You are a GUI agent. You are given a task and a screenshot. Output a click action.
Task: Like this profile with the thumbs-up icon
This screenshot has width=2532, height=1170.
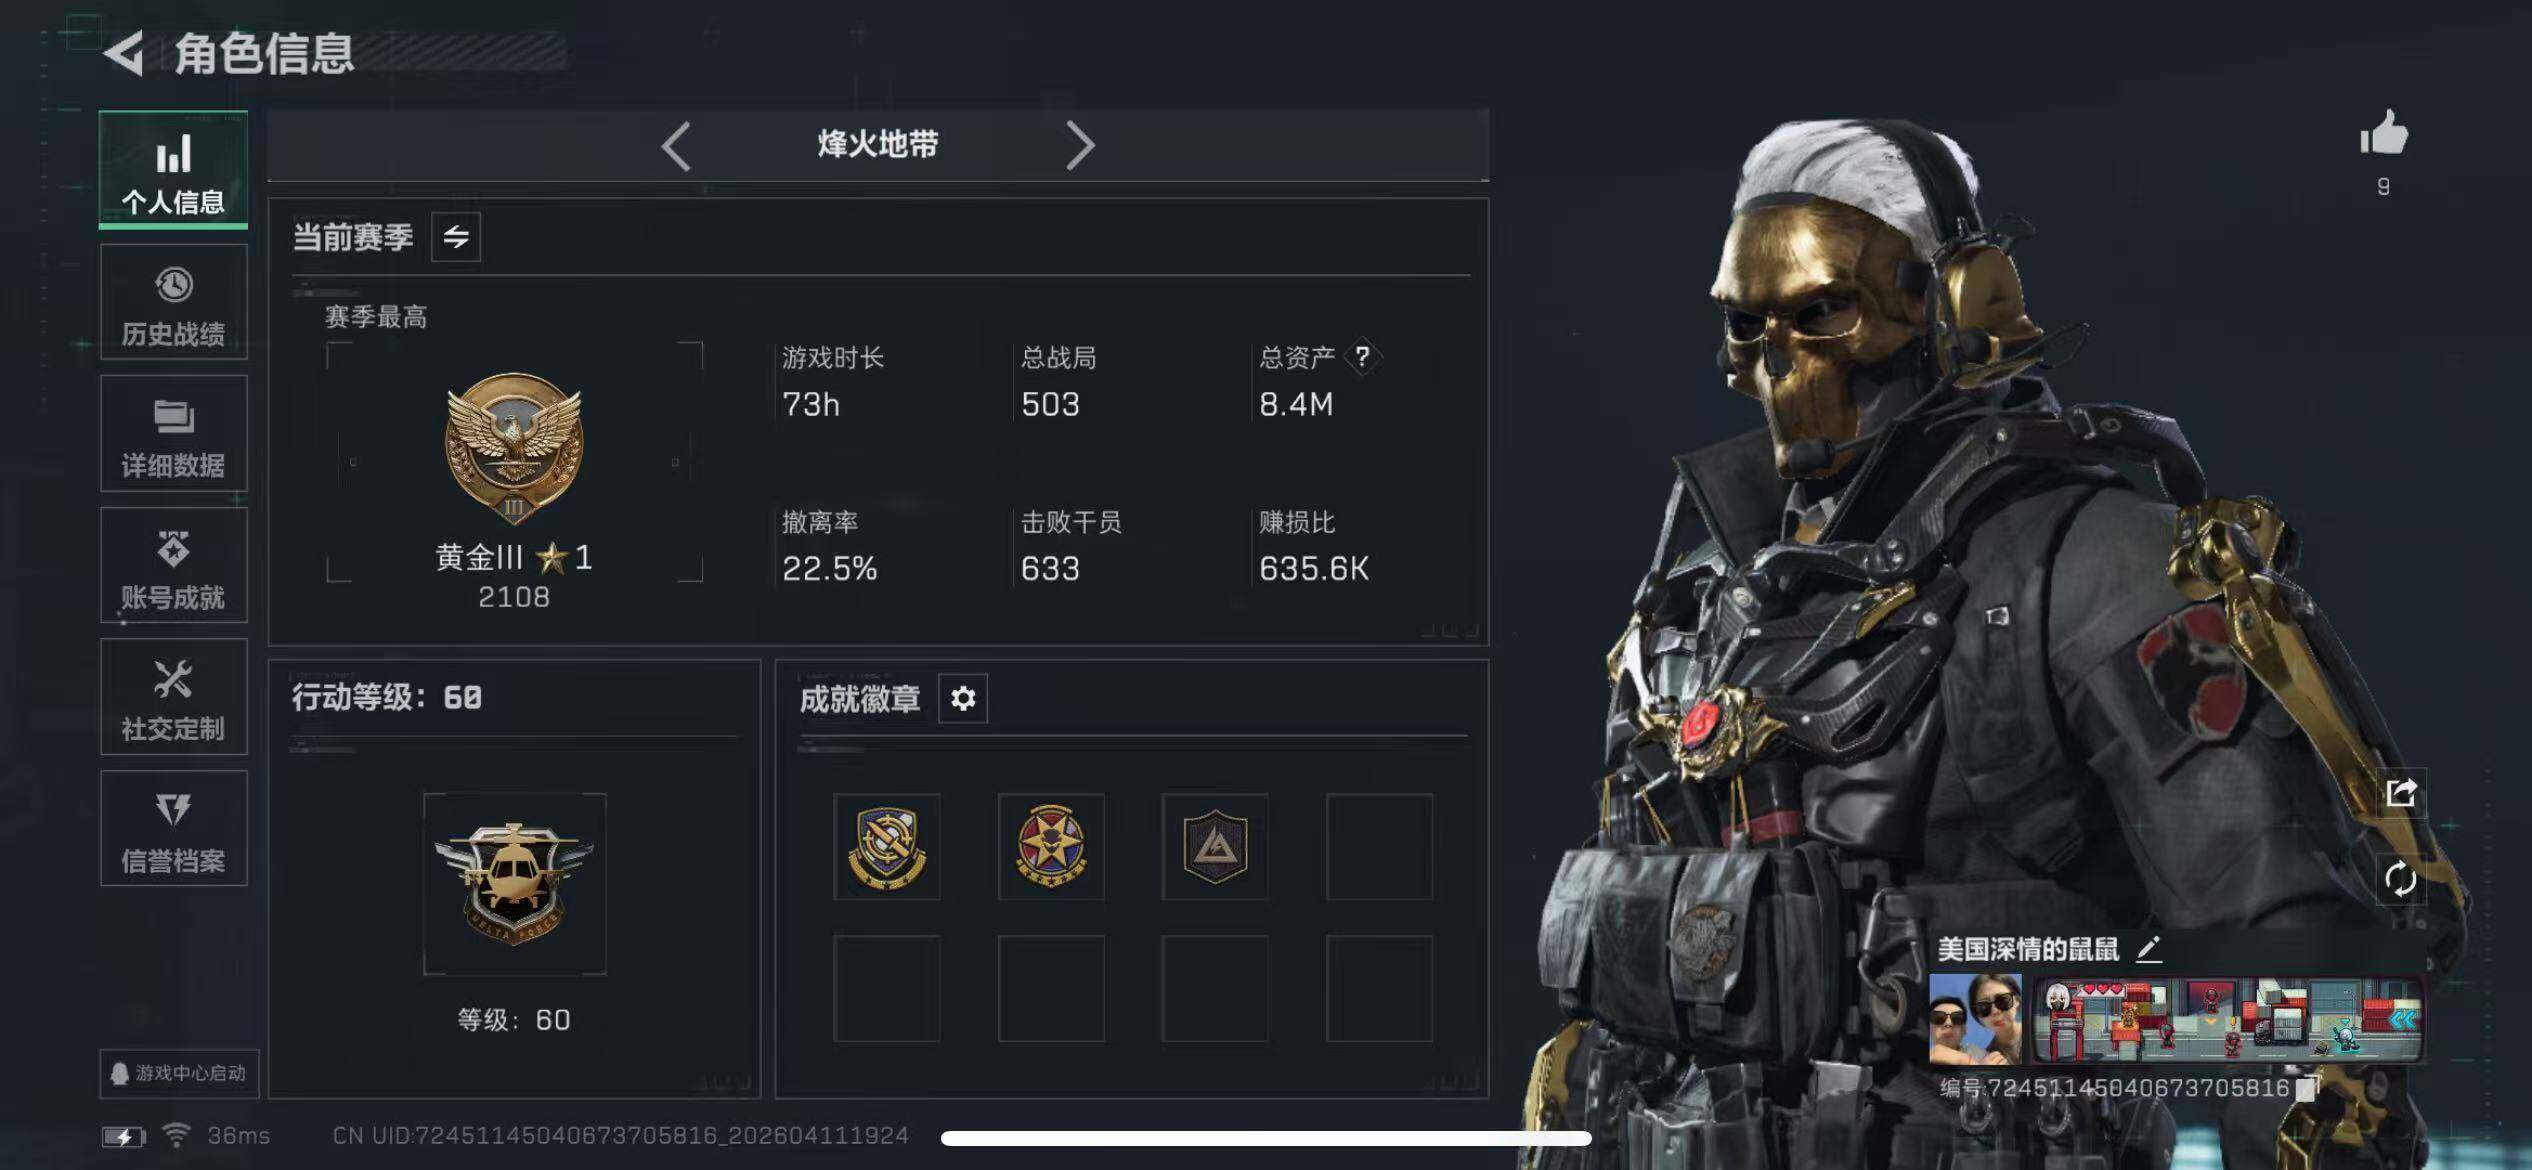click(2384, 133)
